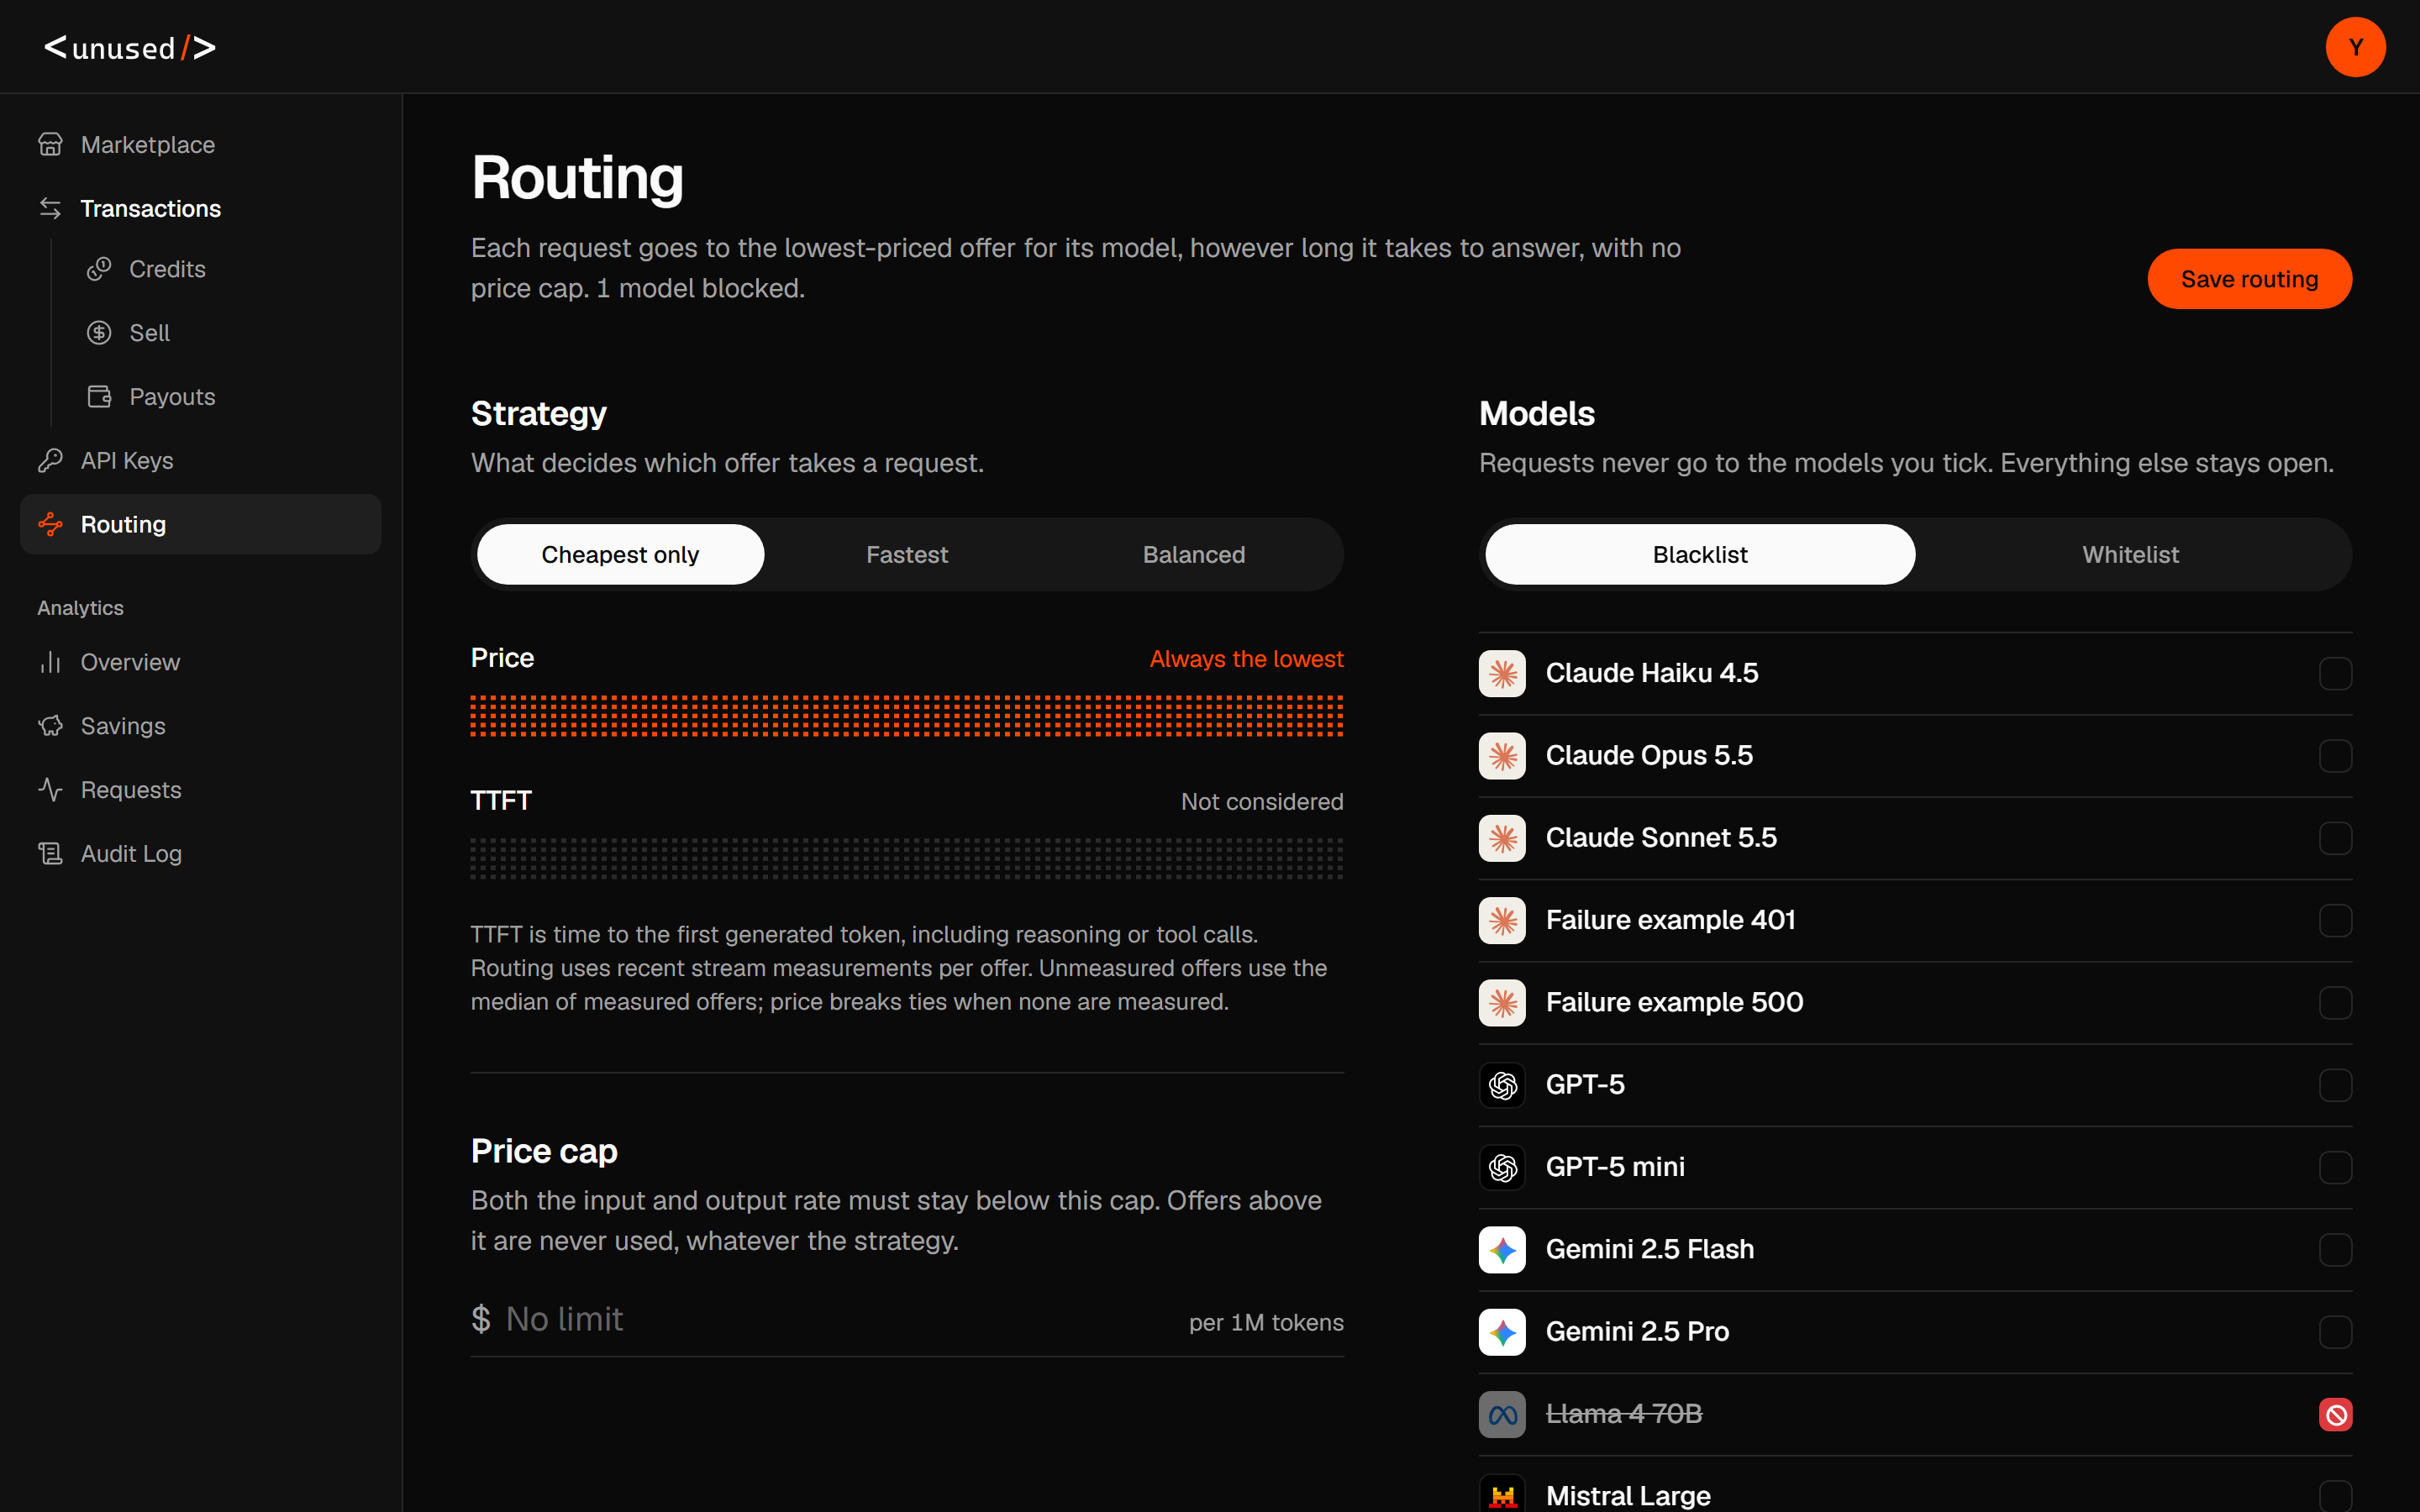Click the API Keys key icon
This screenshot has height=1512, width=2420.
(50, 461)
